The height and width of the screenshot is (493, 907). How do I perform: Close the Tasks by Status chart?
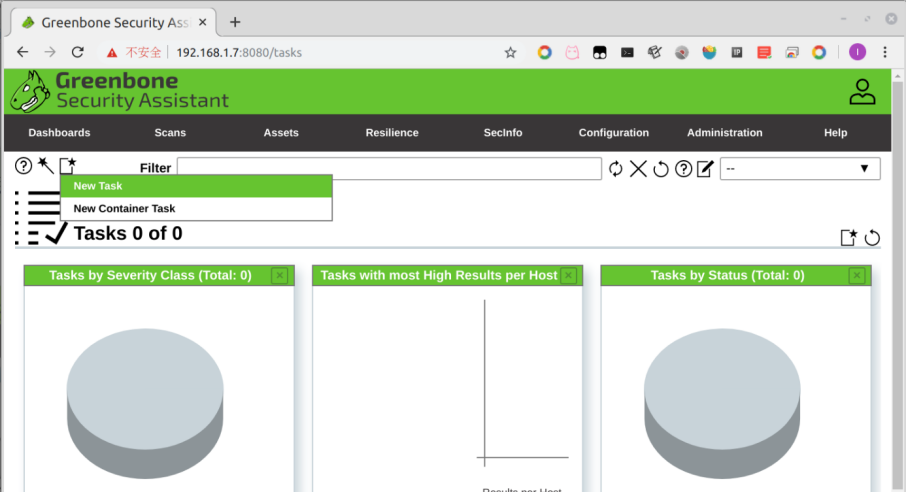coord(857,275)
